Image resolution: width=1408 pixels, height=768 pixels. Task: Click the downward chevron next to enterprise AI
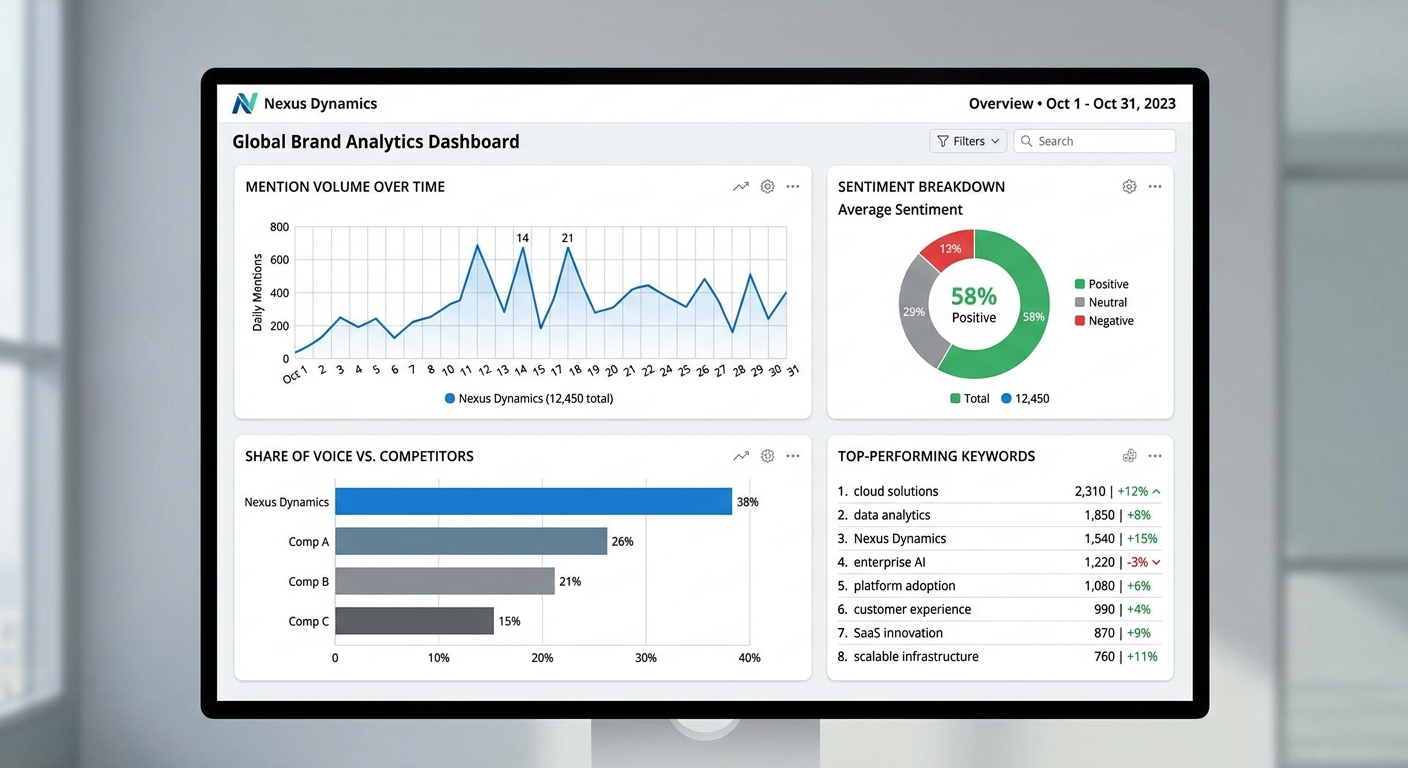pos(1157,562)
